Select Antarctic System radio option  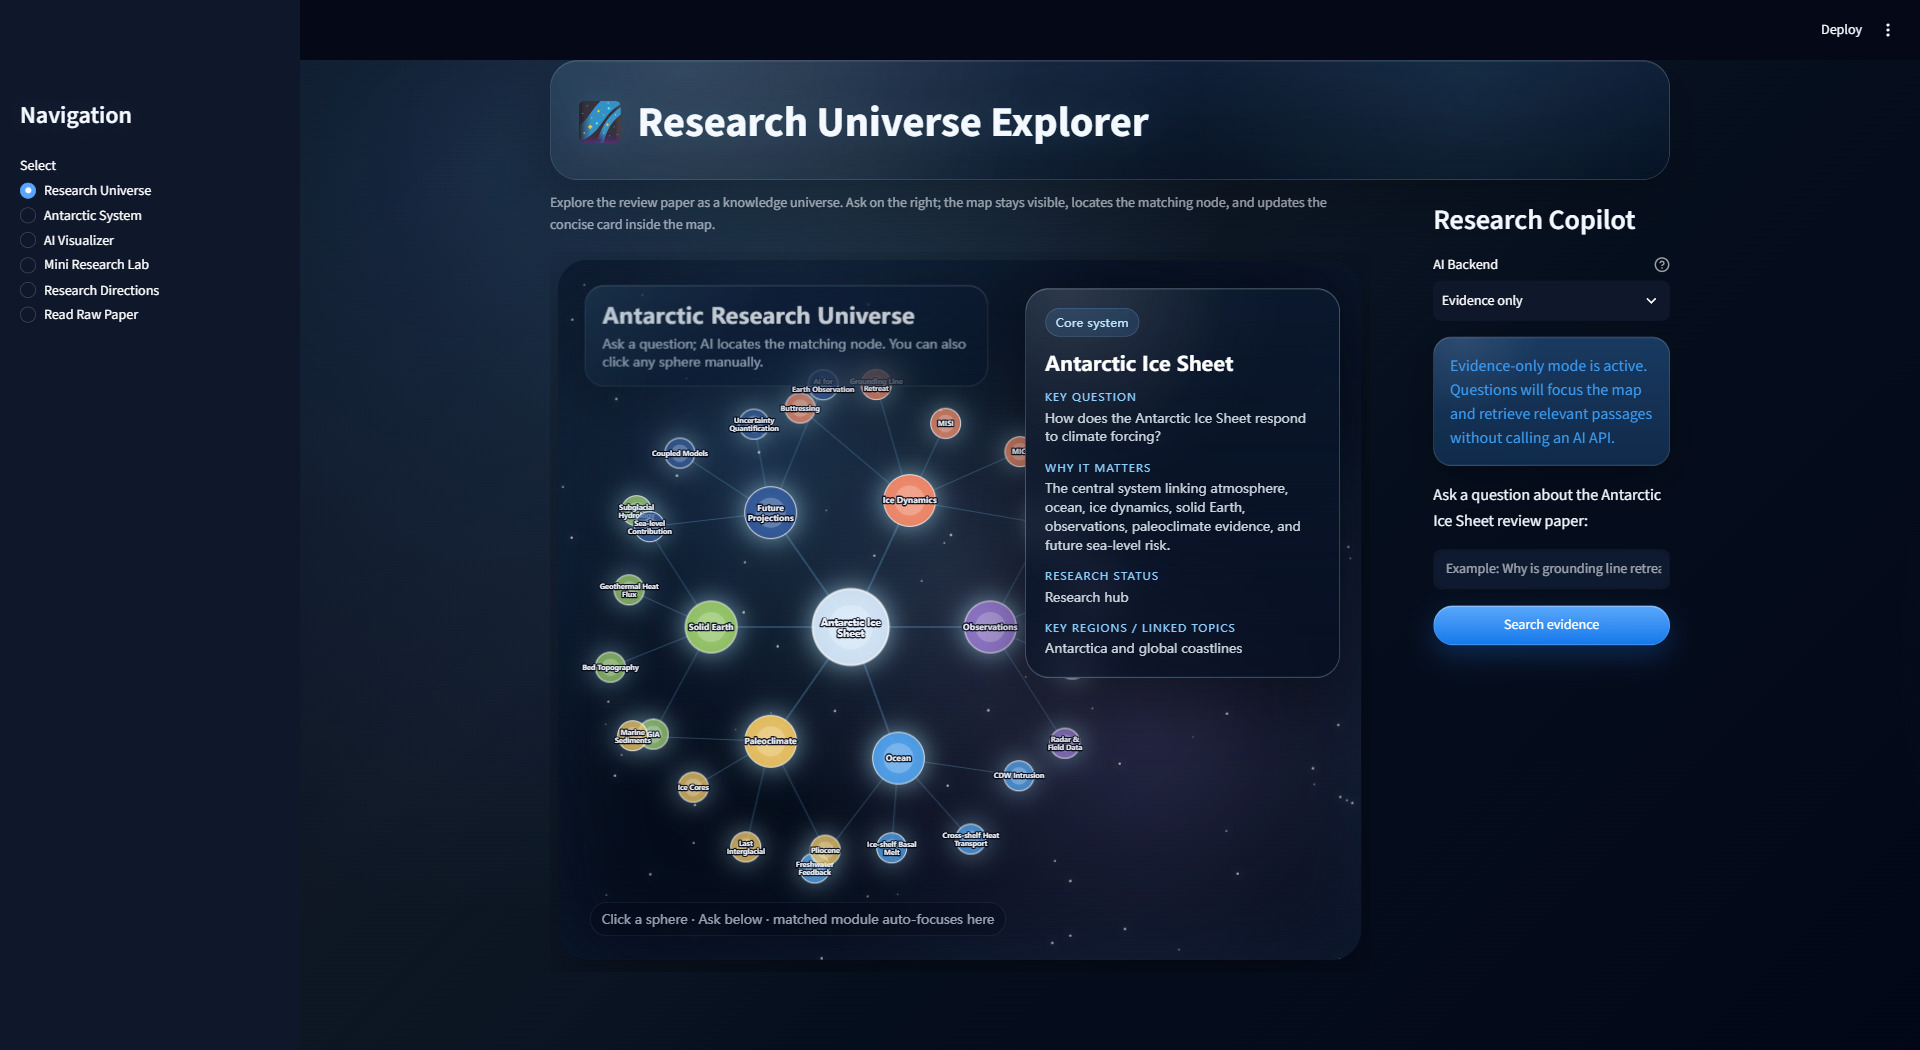[x=81, y=215]
